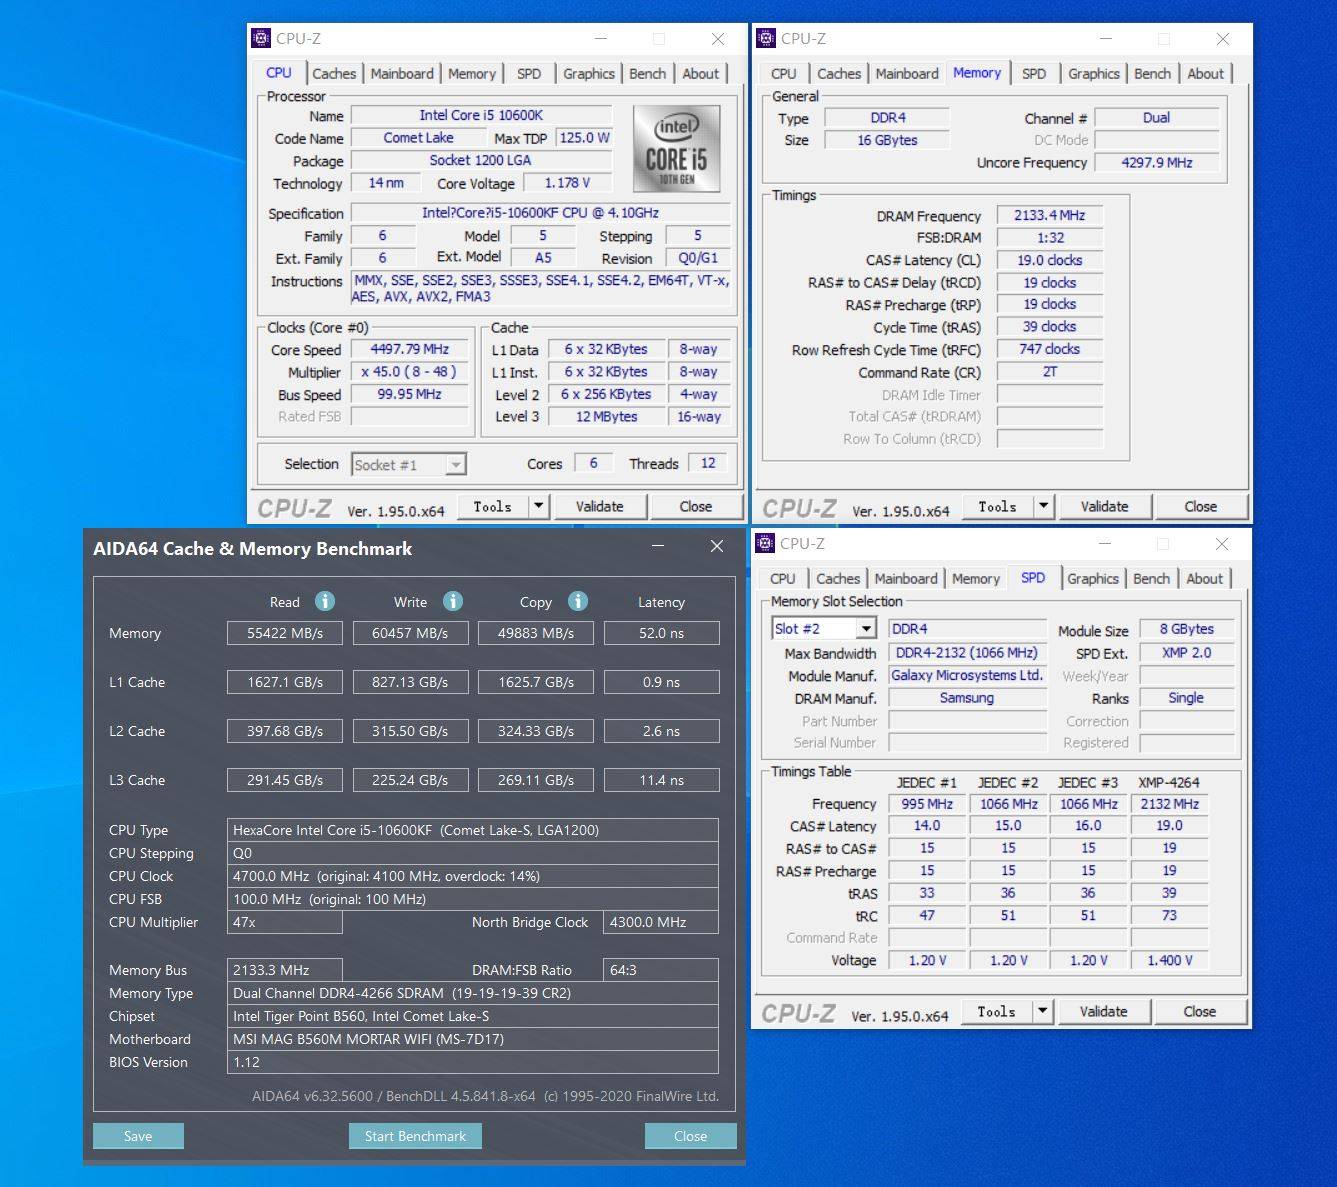Switch to CPU tab in Memory window
Viewport: 1337px width, 1187px height.
click(784, 74)
